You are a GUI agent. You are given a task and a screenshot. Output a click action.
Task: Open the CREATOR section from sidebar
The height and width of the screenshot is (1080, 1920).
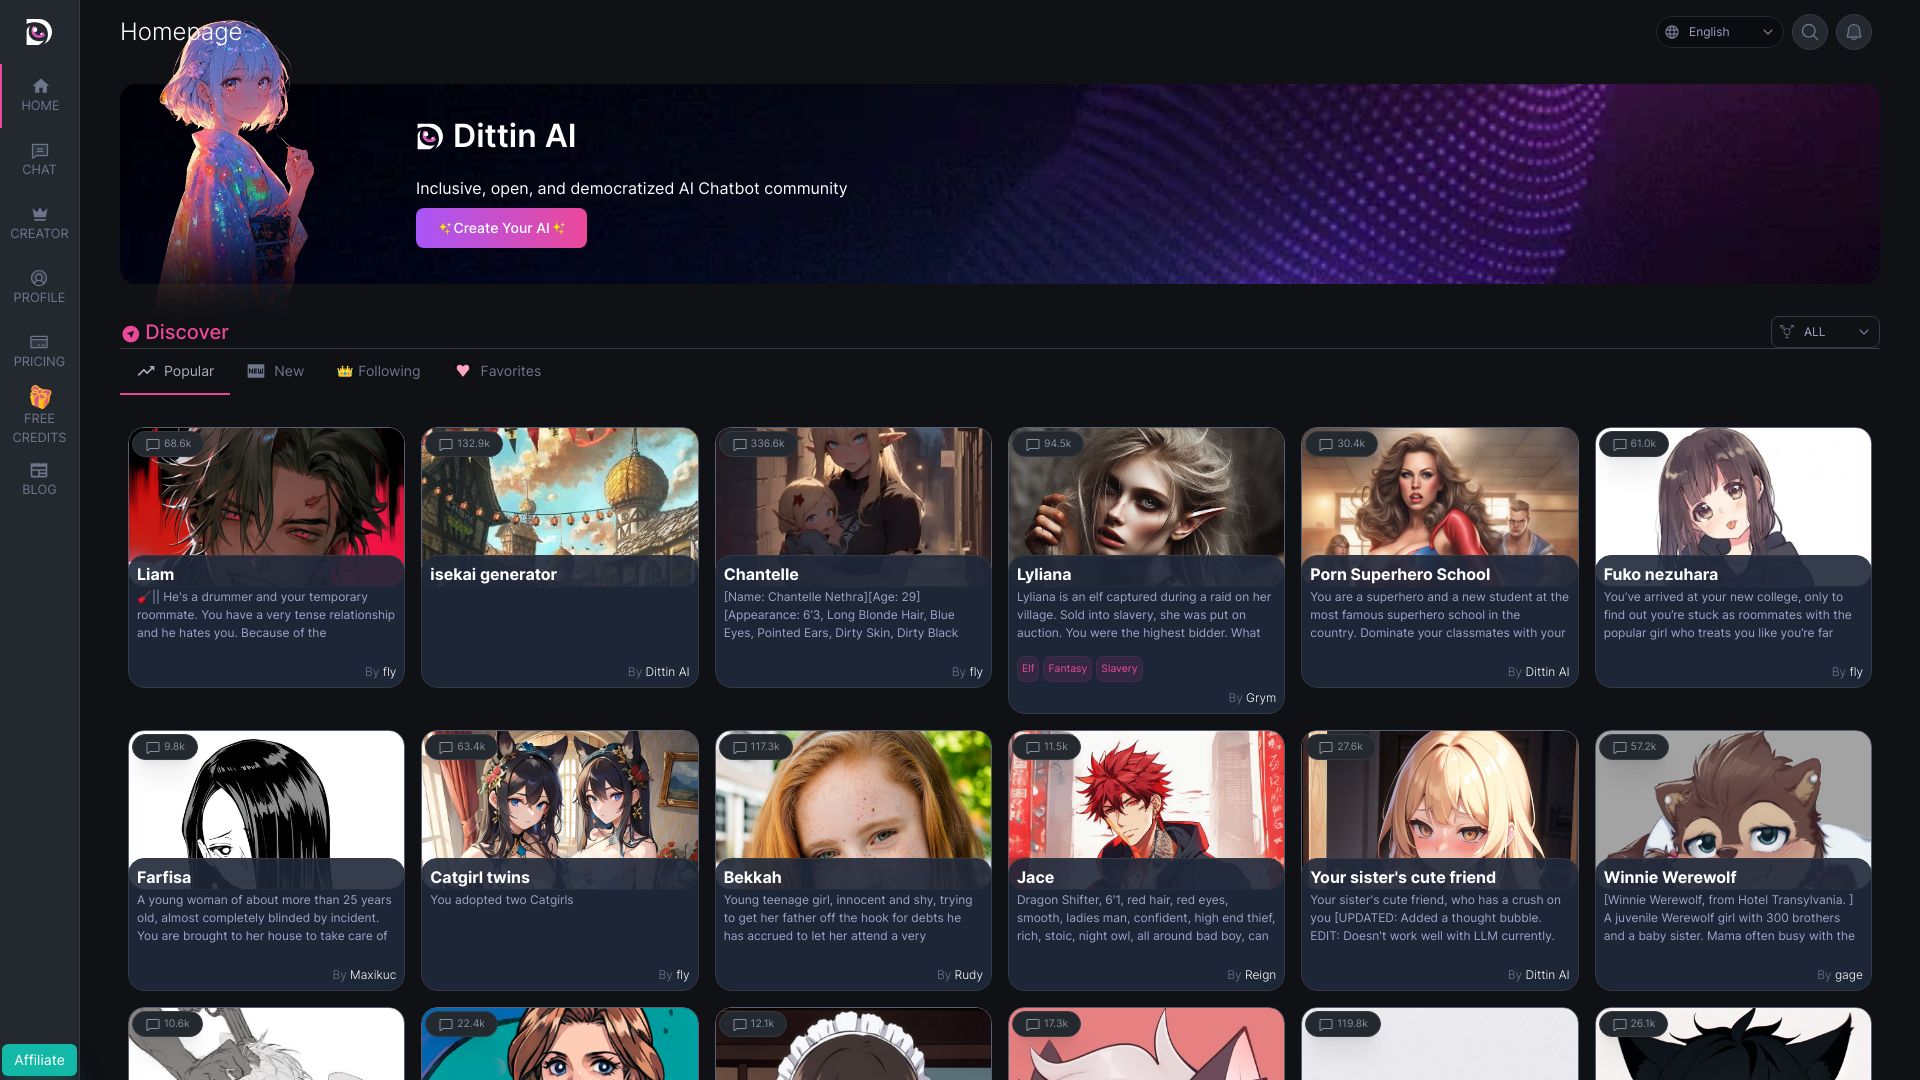click(x=40, y=222)
